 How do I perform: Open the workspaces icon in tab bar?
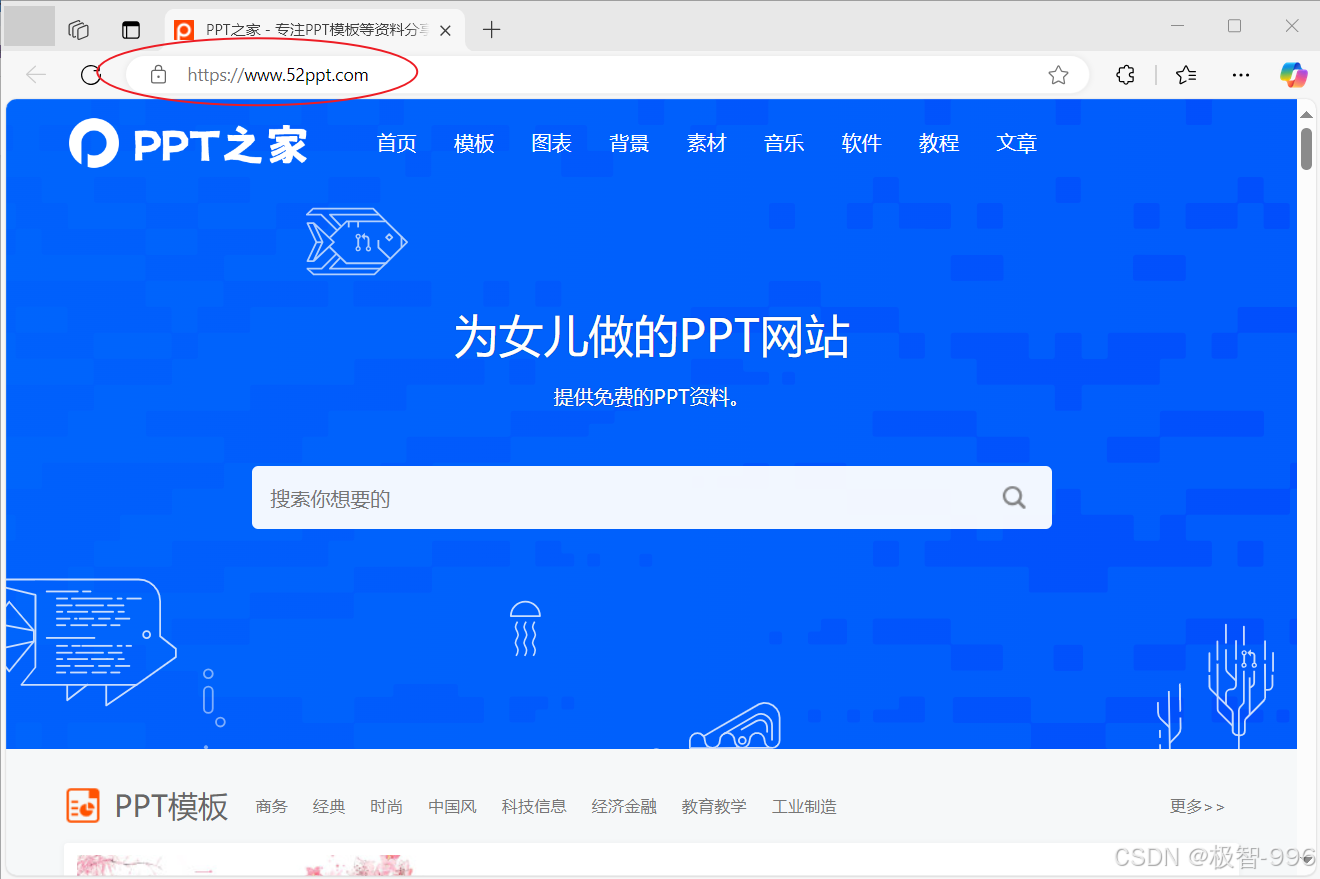tap(79, 30)
